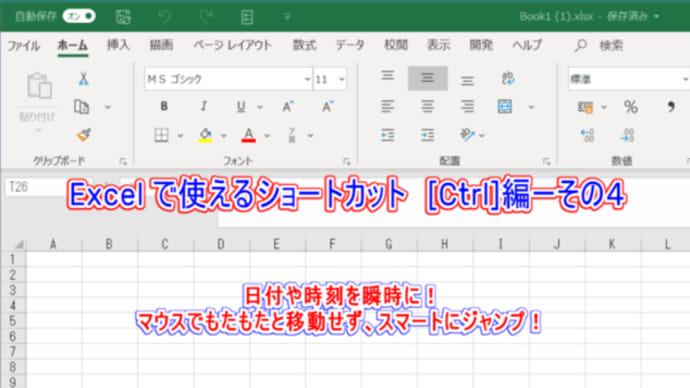690x388 pixels.
Task: Click top align icon
Action: tap(387, 76)
